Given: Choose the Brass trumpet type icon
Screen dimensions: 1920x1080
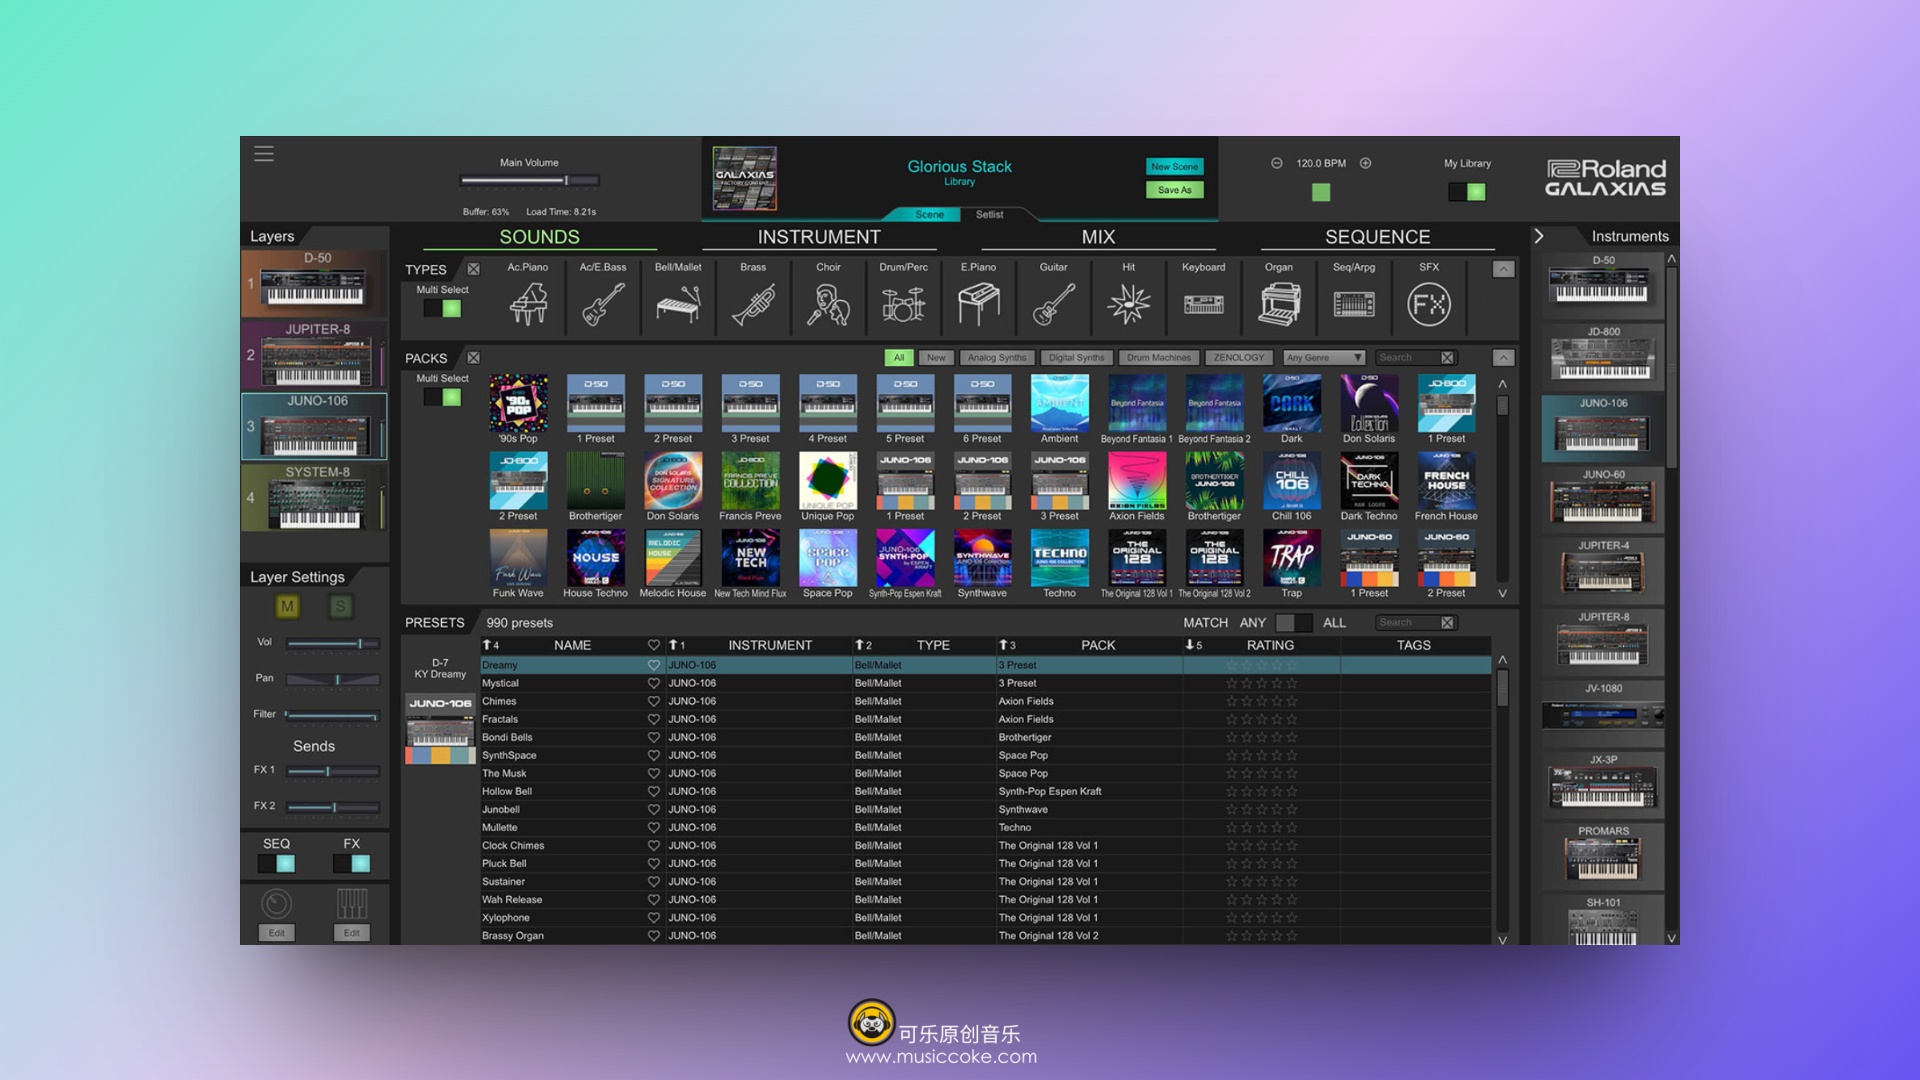Looking at the screenshot, I should pyautogui.click(x=753, y=303).
